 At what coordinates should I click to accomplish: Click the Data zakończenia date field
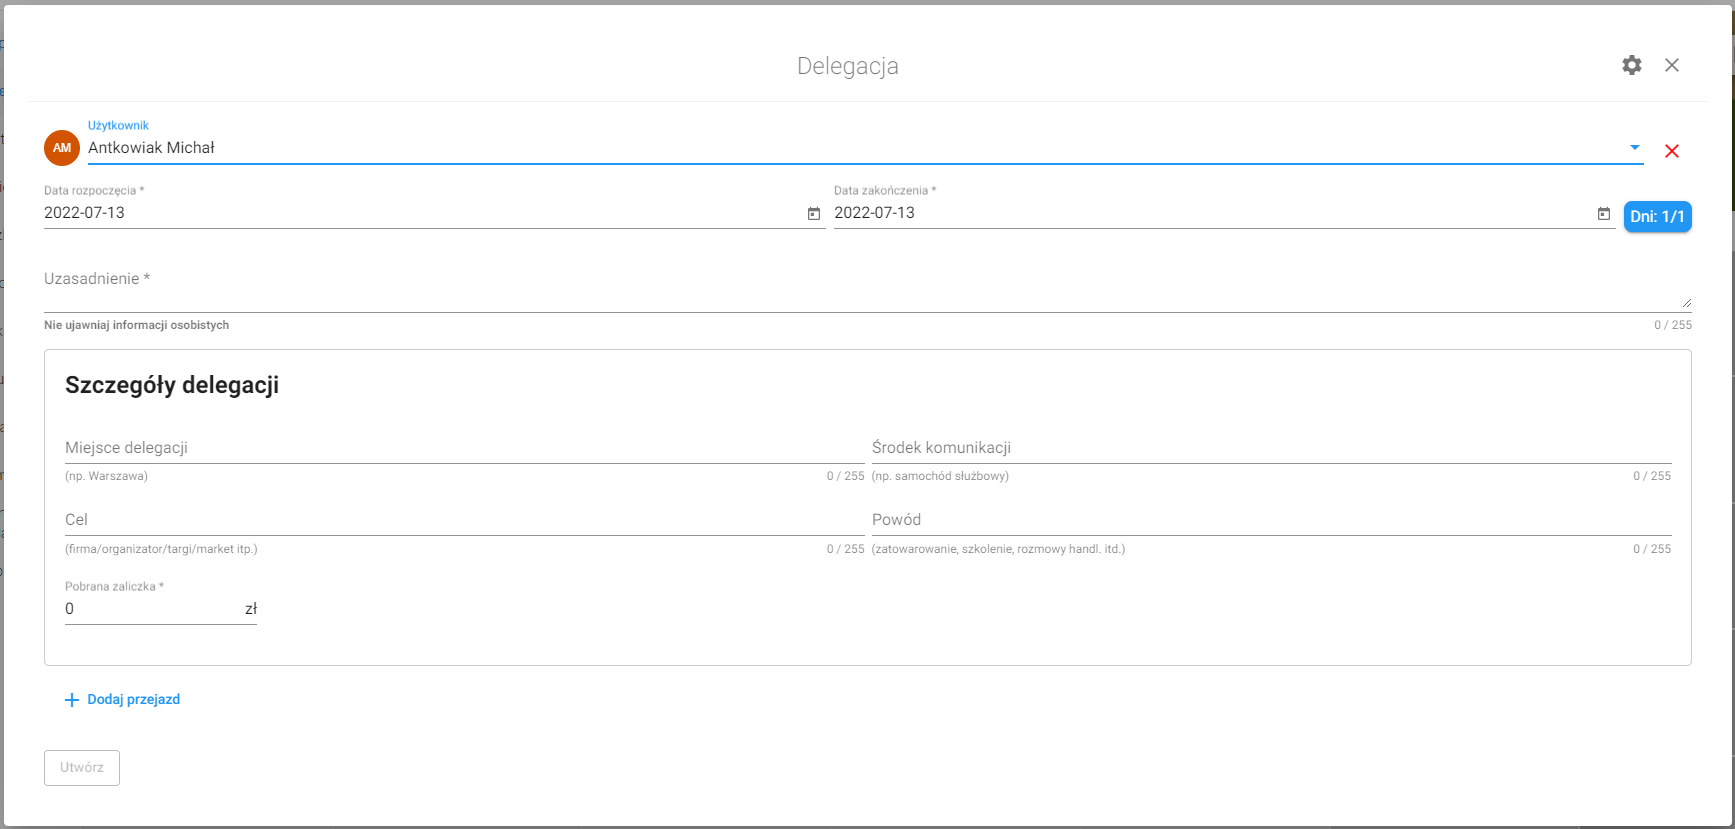tap(1213, 213)
